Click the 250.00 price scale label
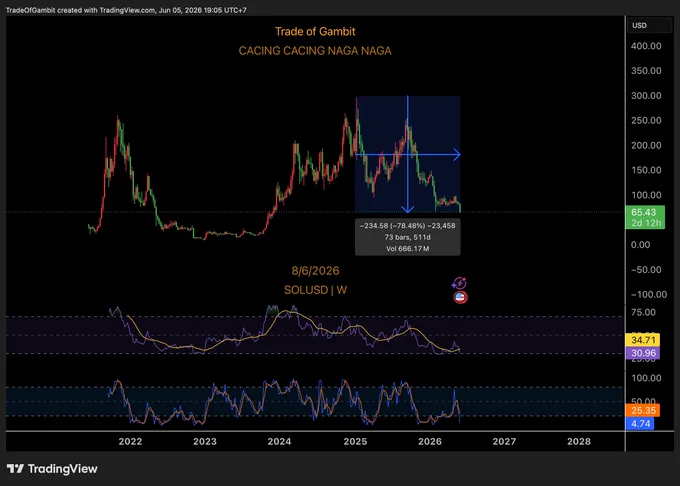The width and height of the screenshot is (680, 486). (x=646, y=121)
